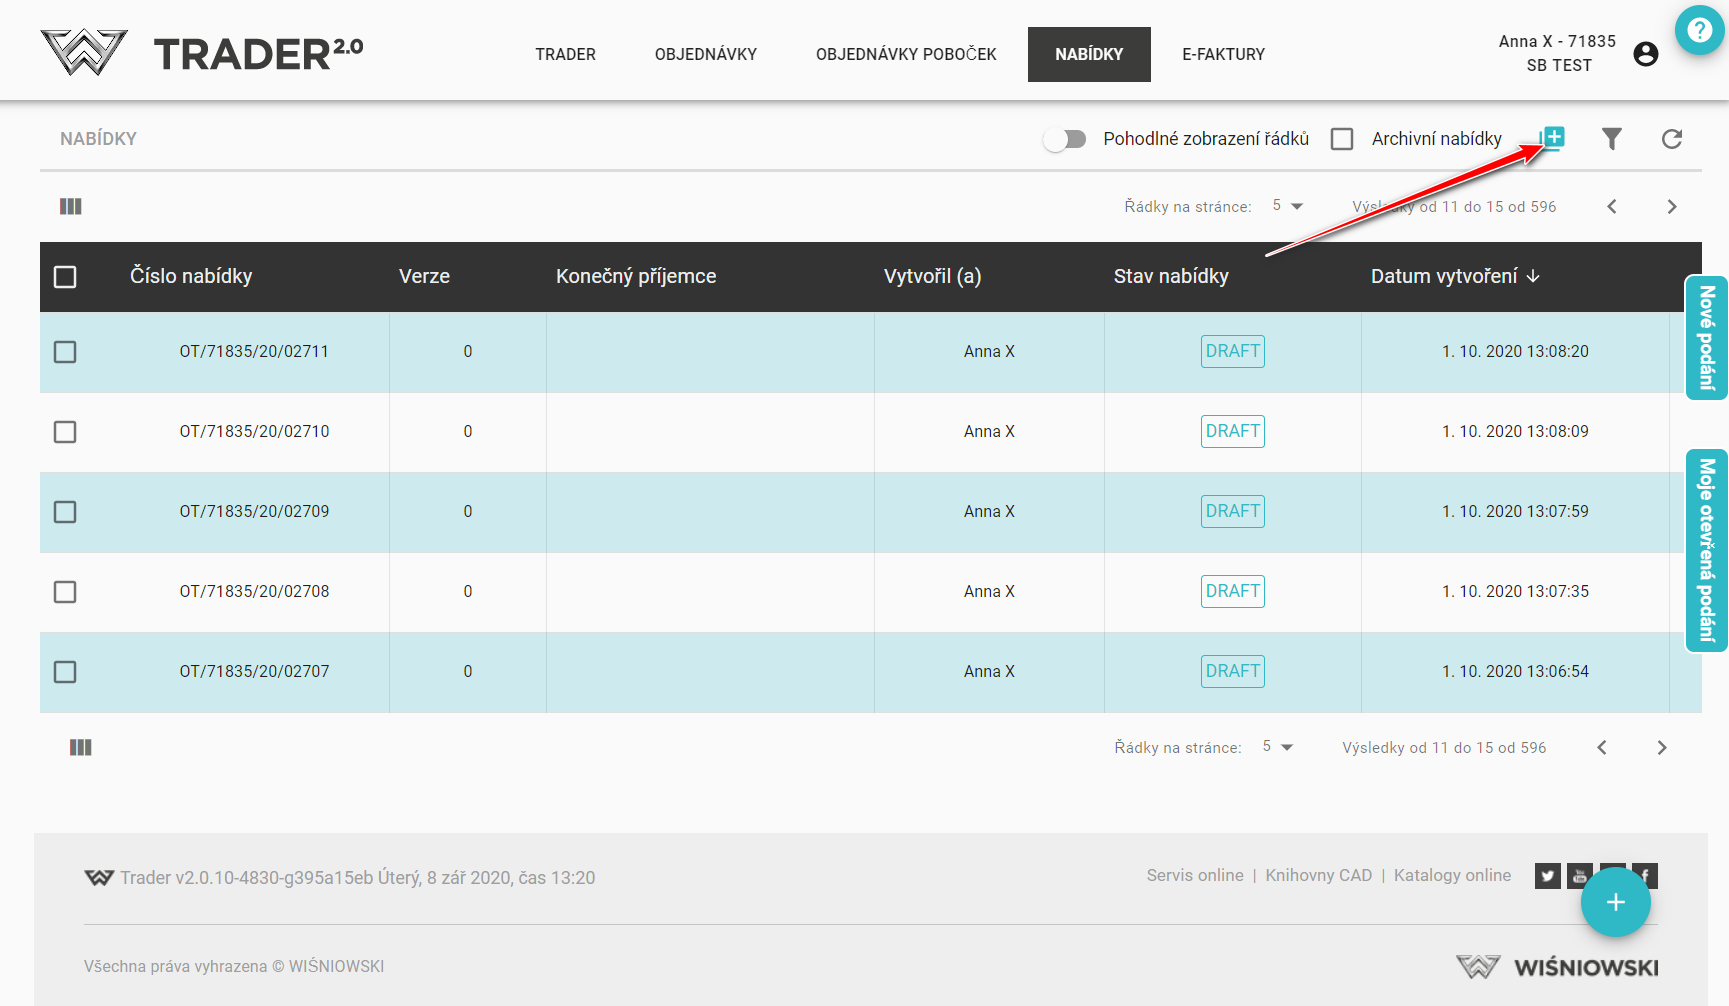
Task: Open the E-Faktury tab
Action: (x=1223, y=54)
